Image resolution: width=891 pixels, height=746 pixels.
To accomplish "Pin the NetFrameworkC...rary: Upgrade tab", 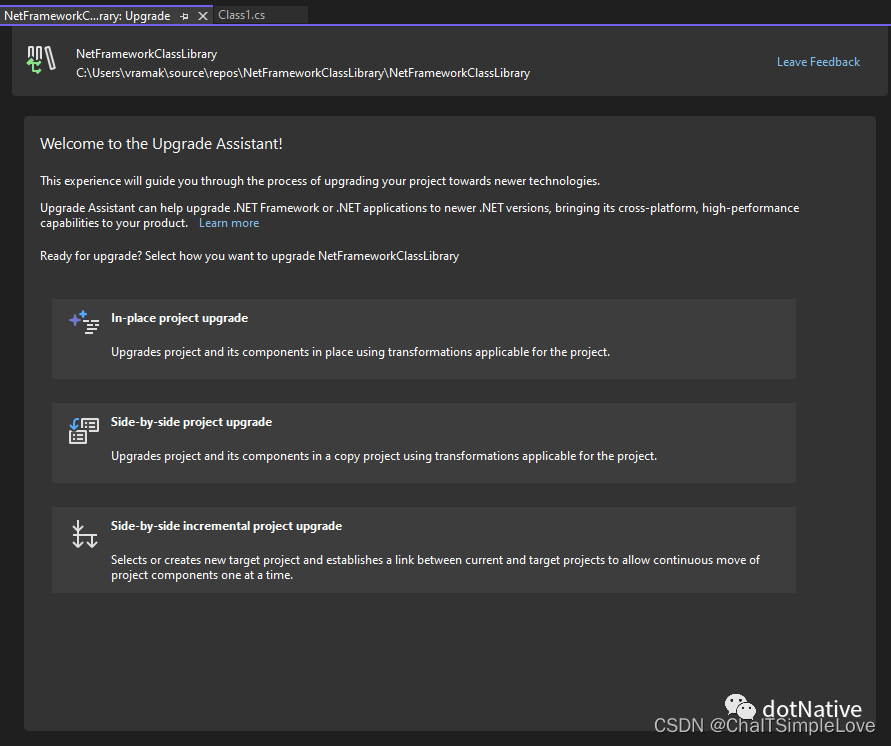I will point(184,16).
